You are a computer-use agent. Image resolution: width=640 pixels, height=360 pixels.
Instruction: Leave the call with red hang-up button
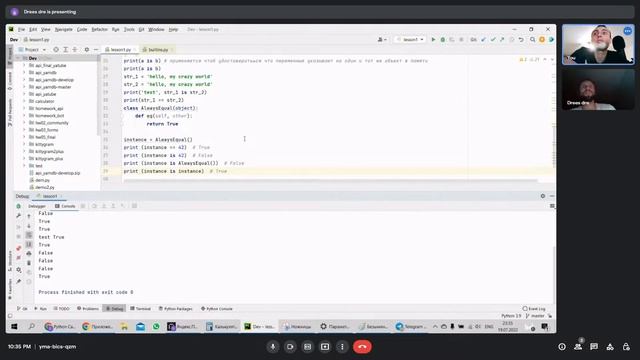(x=362, y=347)
